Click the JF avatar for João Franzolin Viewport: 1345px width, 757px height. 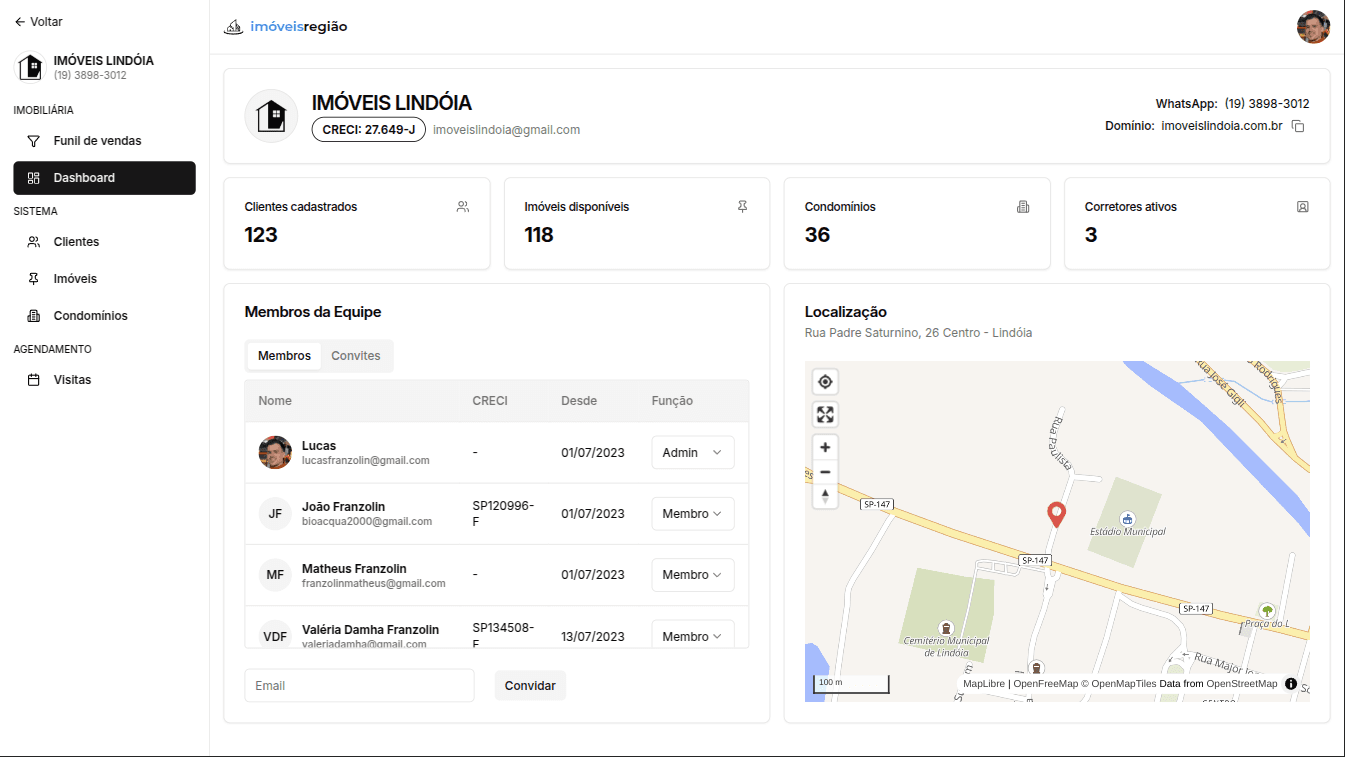pos(275,514)
